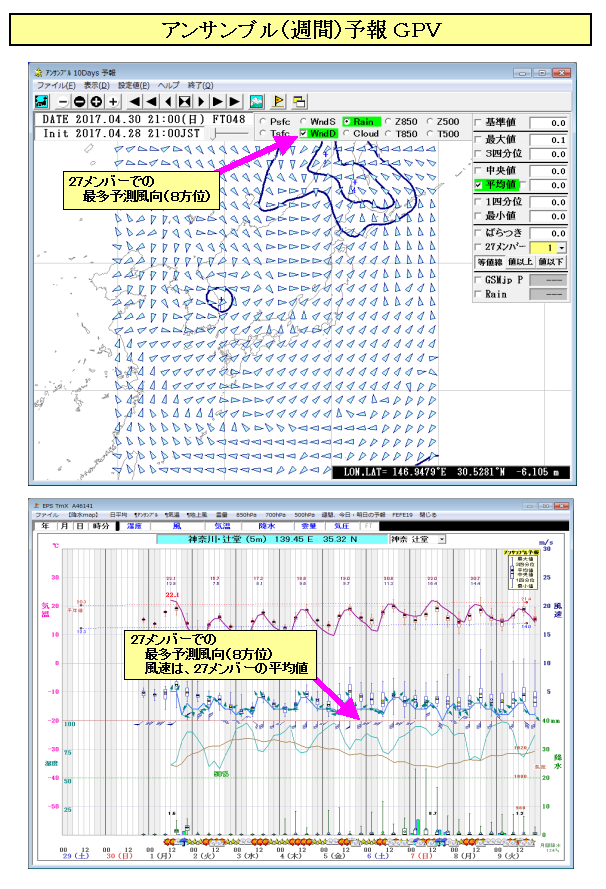Enable the 27メンバー checkbox
The image size is (606, 889).
478,247
